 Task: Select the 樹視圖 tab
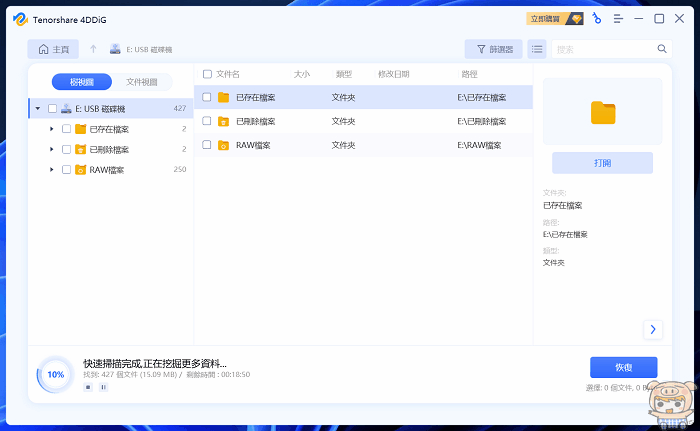[x=83, y=82]
